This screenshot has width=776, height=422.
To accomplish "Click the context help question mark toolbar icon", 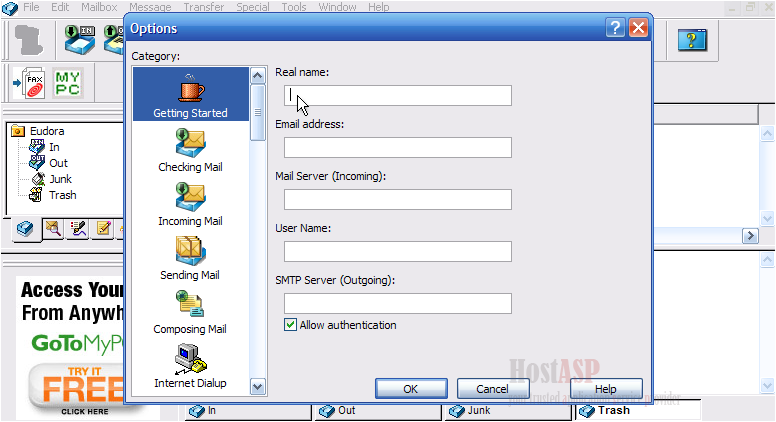I will coord(692,40).
